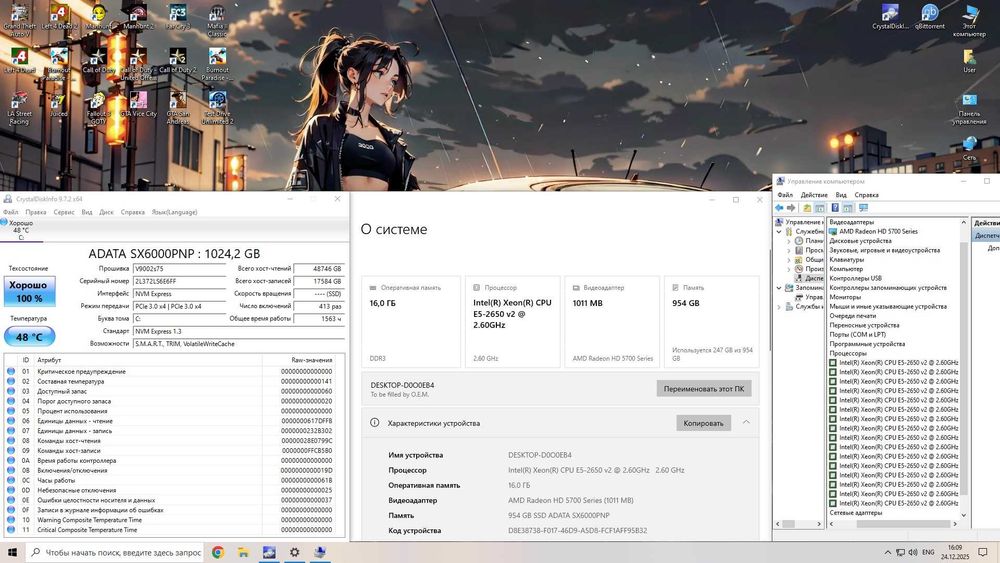The image size is (1000, 563).
Task: Select the C: drive in CrystalDiskInfo's top bar
Action: click(21, 230)
